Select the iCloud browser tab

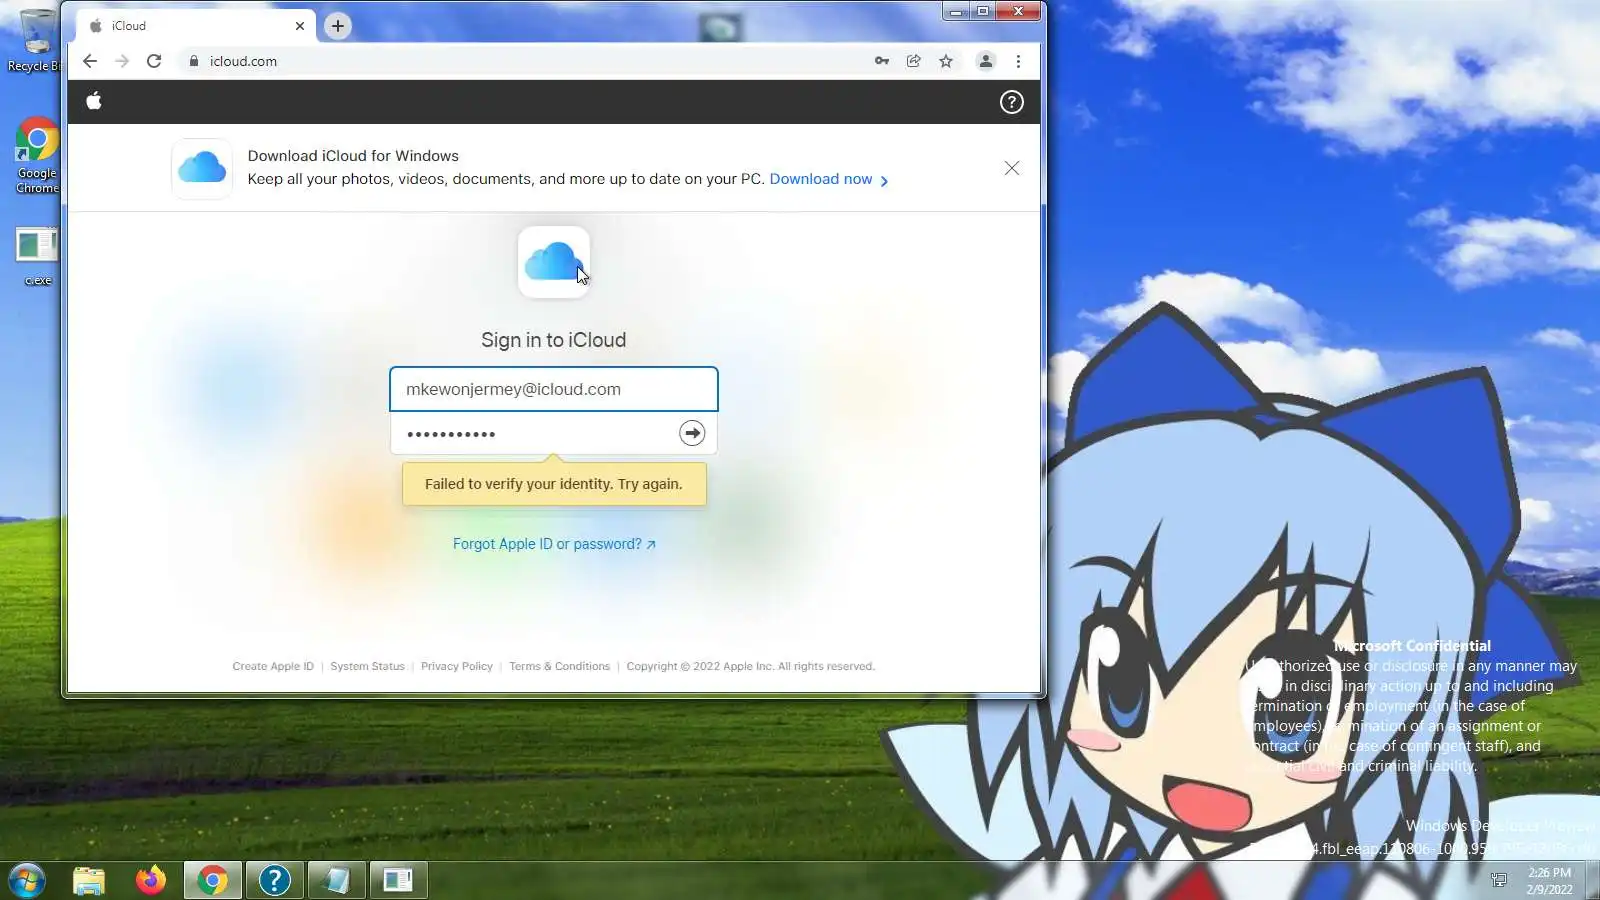pyautogui.click(x=196, y=26)
